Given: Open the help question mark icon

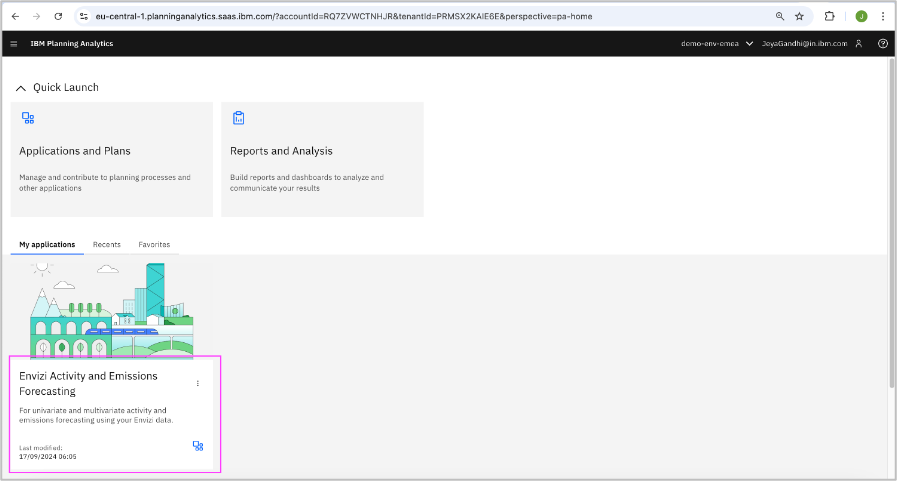Looking at the screenshot, I should [x=882, y=44].
